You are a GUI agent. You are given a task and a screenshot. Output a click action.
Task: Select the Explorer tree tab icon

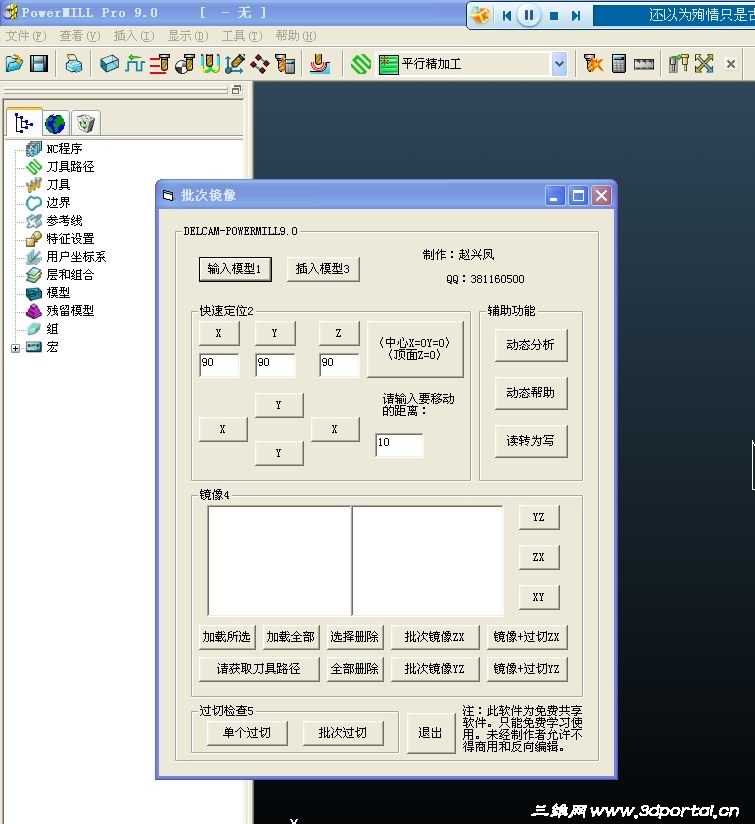(24, 123)
